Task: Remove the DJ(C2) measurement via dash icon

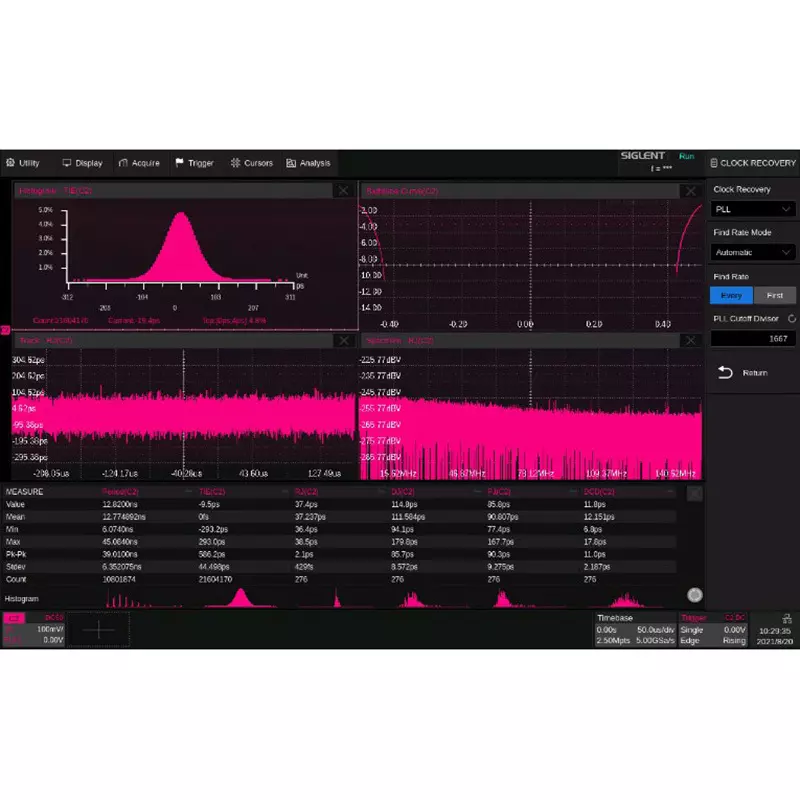Action: pyautogui.click(x=477, y=491)
